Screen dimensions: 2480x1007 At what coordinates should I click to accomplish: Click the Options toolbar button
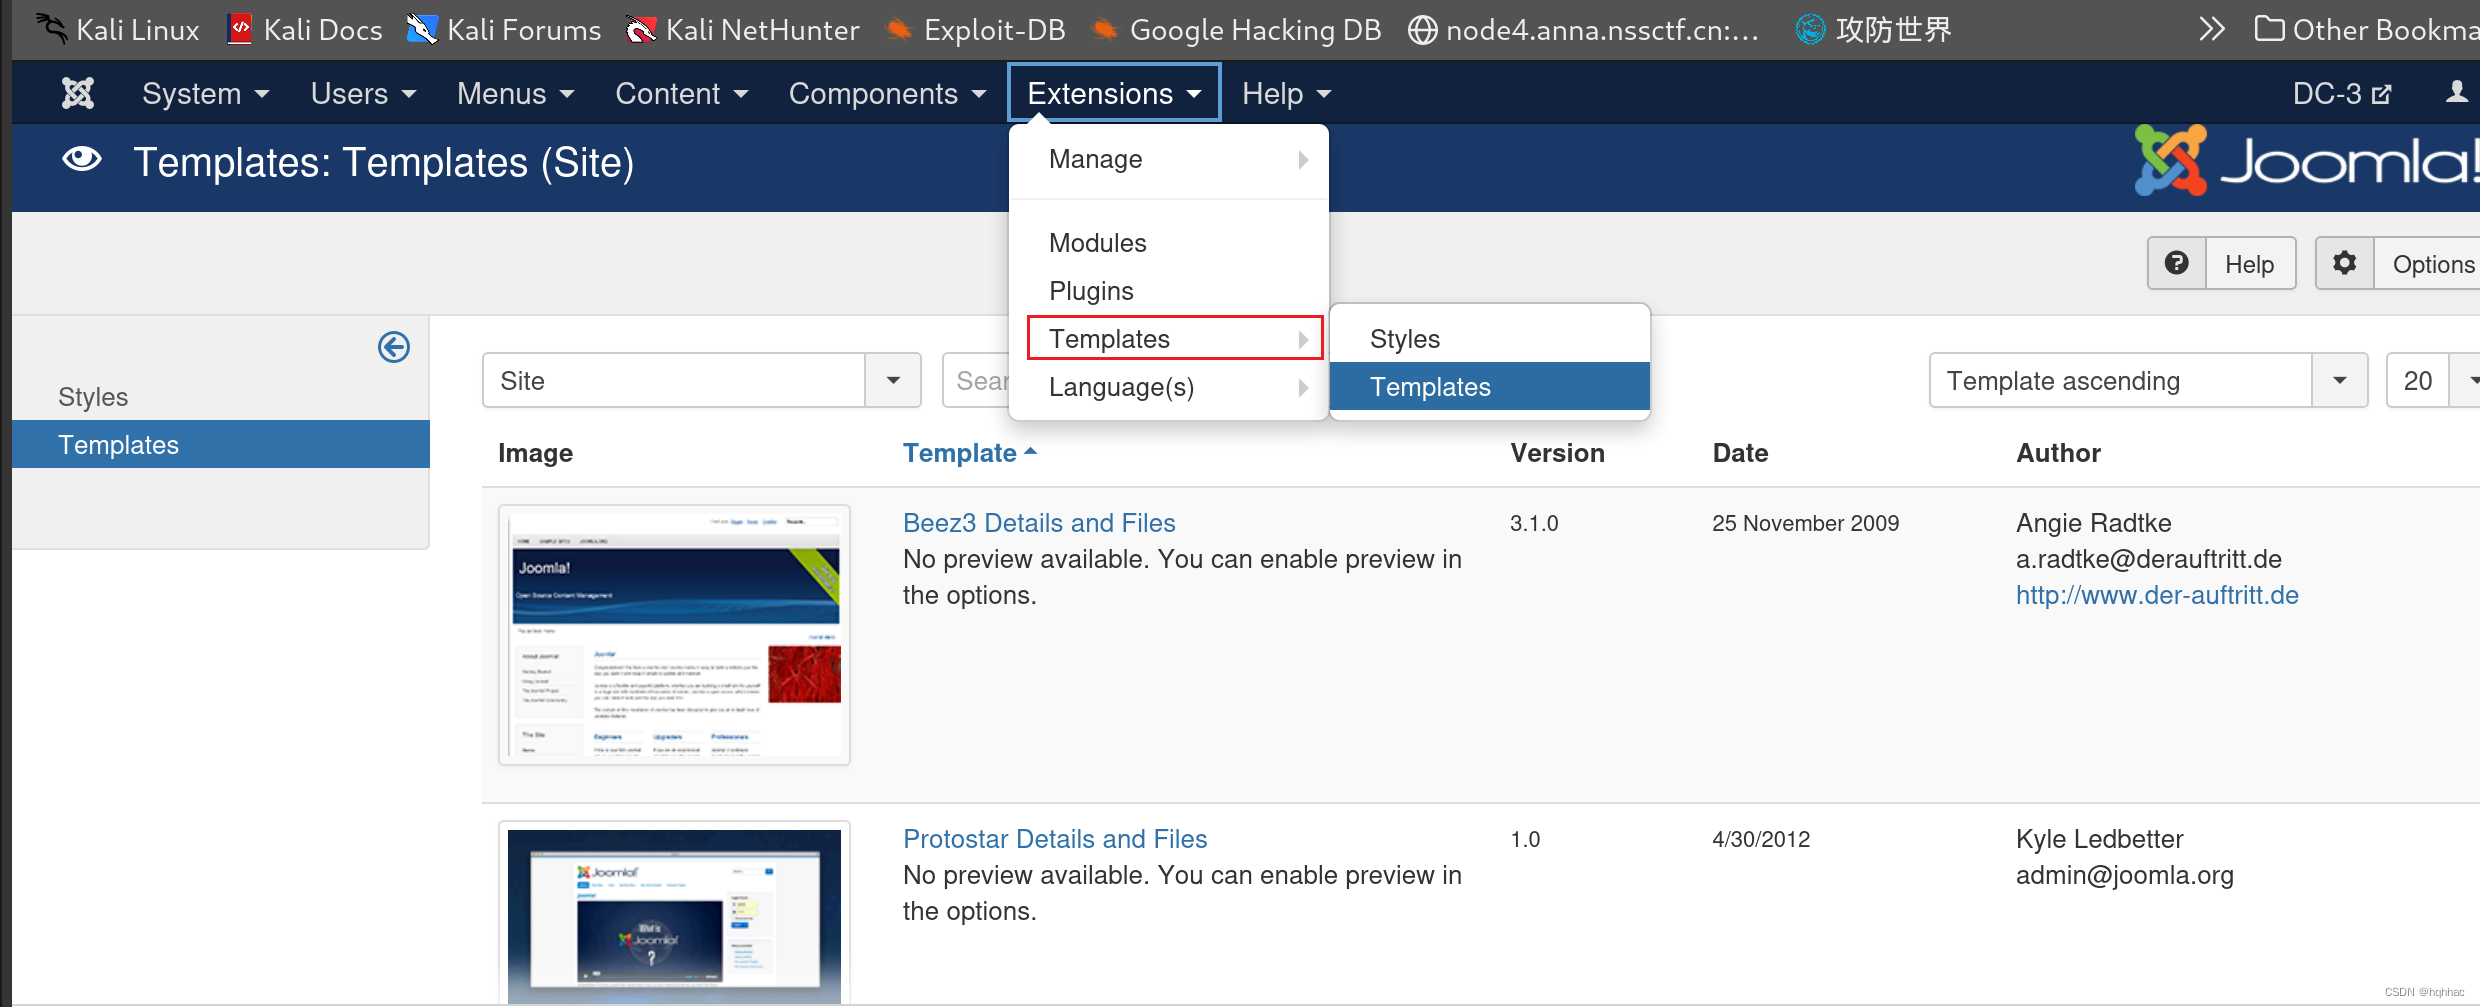click(2400, 263)
